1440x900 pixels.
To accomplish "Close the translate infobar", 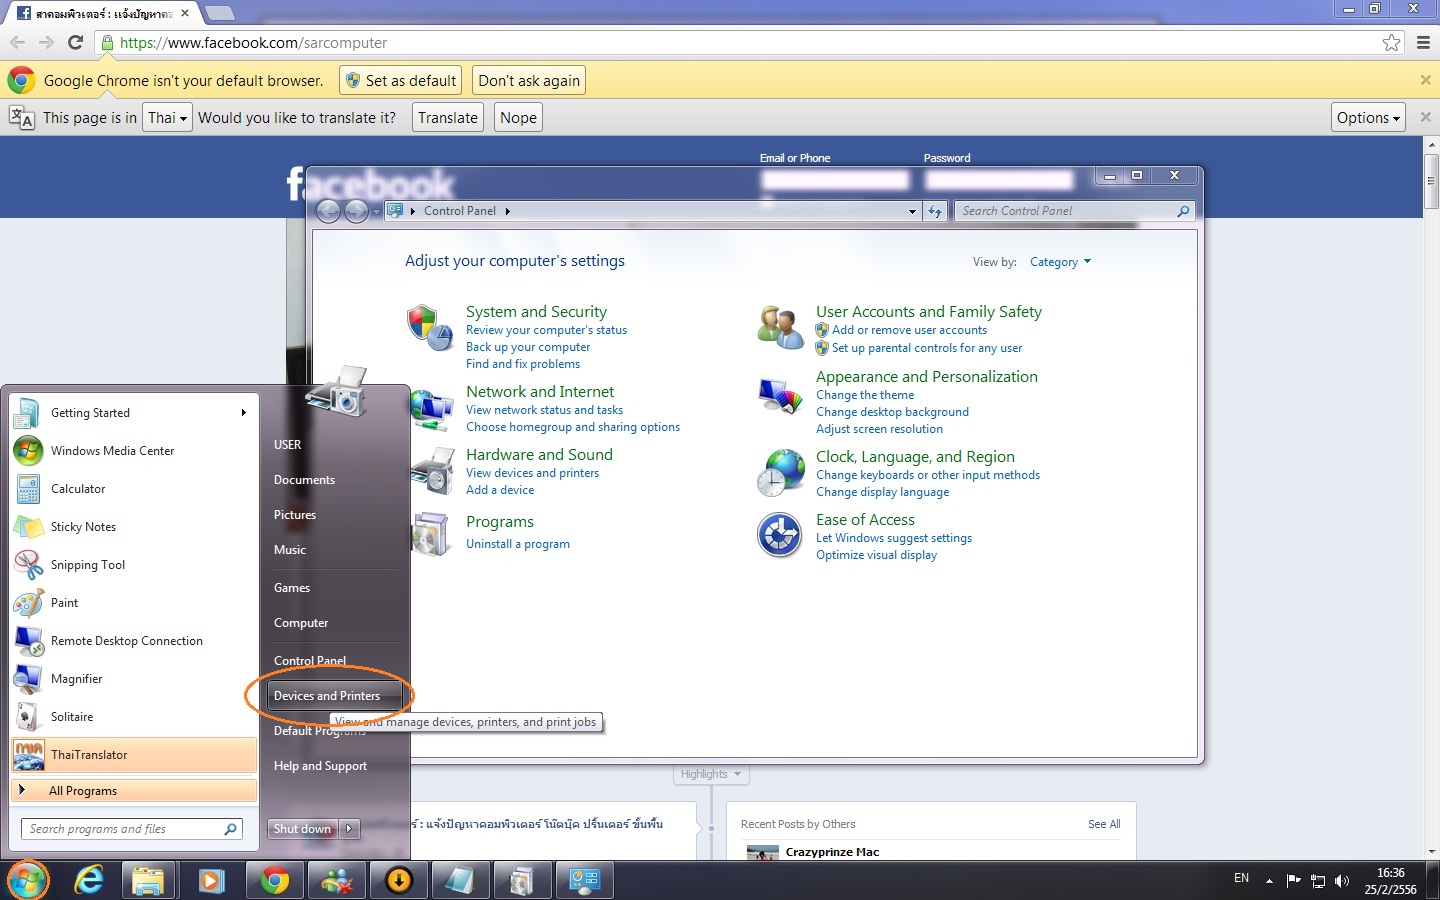I will [1425, 117].
